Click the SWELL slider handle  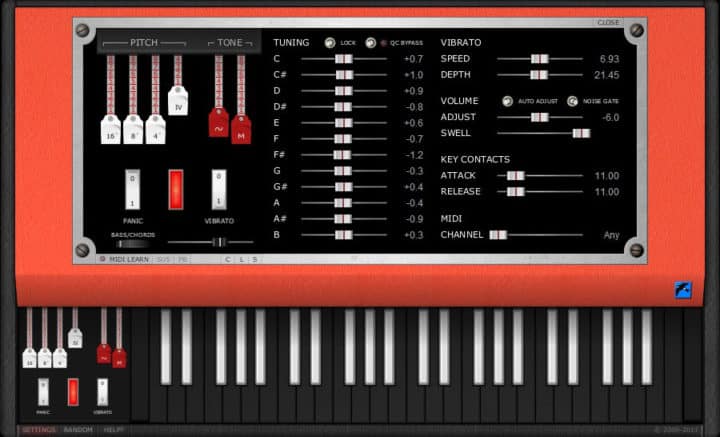pos(581,134)
